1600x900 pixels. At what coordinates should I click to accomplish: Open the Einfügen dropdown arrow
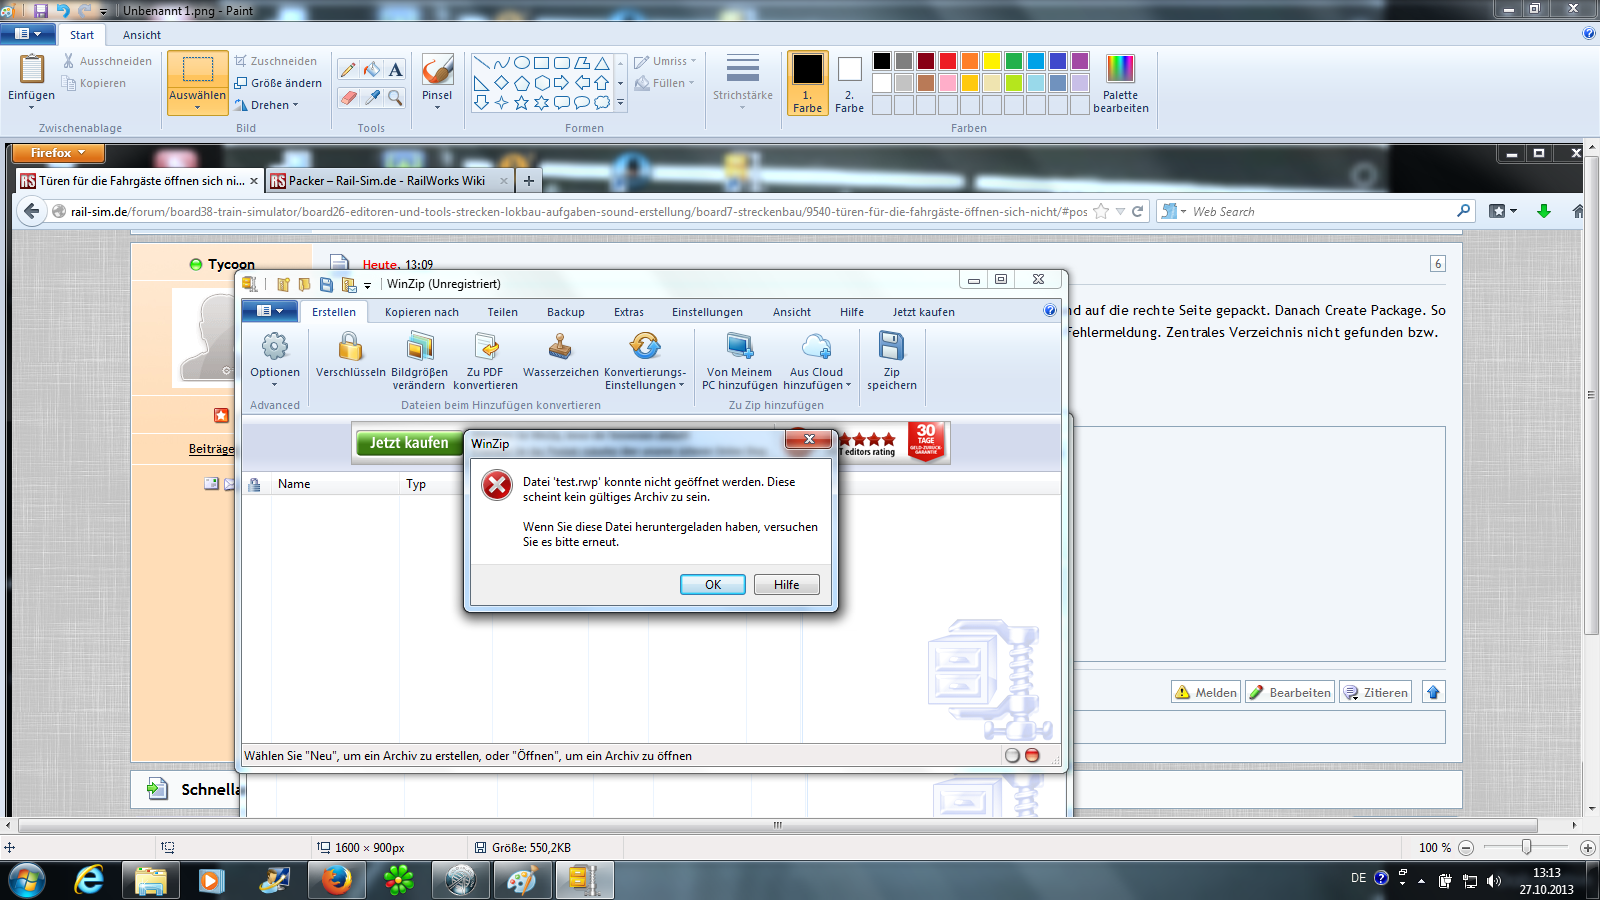click(x=31, y=107)
